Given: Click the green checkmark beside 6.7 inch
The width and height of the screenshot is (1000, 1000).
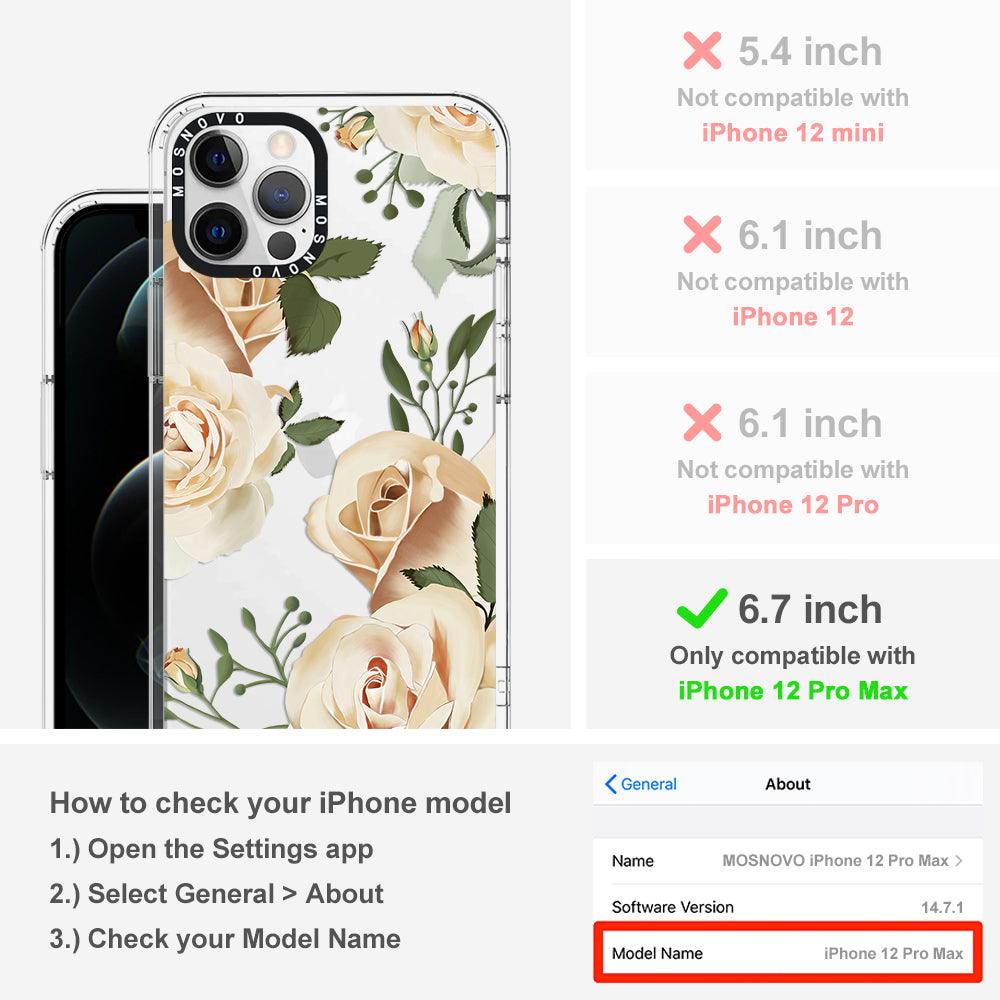Looking at the screenshot, I should [702, 608].
